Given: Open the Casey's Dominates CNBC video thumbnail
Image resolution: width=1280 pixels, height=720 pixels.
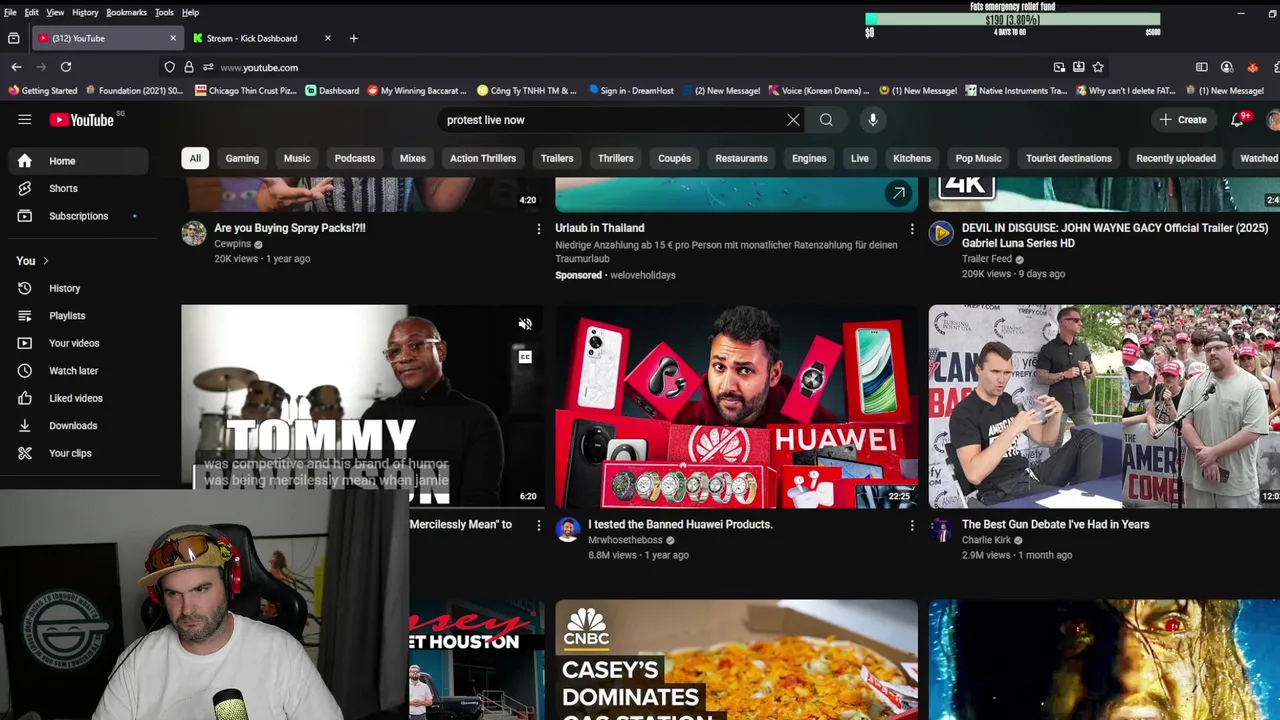Looking at the screenshot, I should (736, 660).
